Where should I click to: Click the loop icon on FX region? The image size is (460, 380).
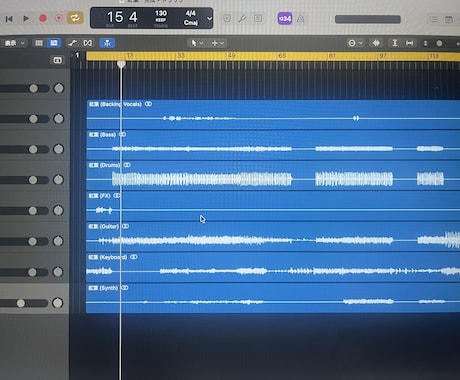click(x=117, y=196)
